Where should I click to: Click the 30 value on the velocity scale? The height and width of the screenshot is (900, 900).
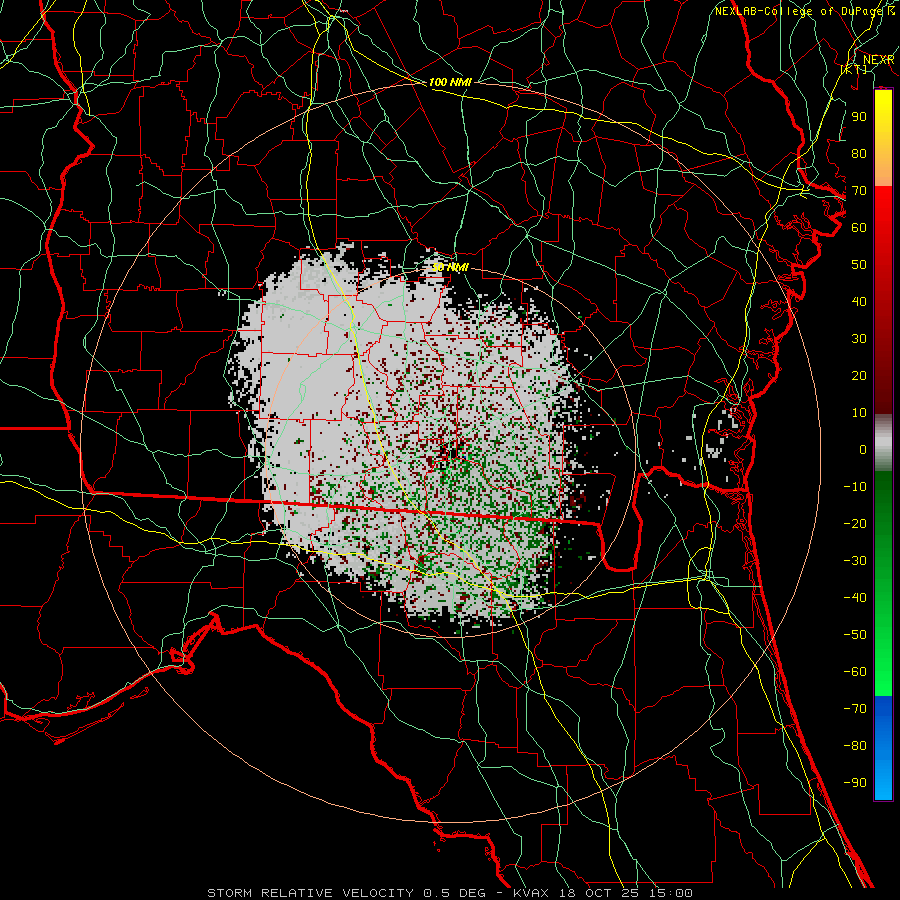pyautogui.click(x=859, y=339)
